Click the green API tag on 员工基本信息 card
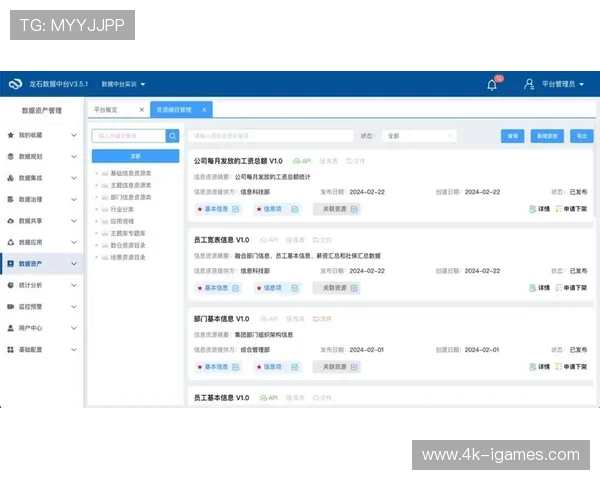 click(x=269, y=398)
